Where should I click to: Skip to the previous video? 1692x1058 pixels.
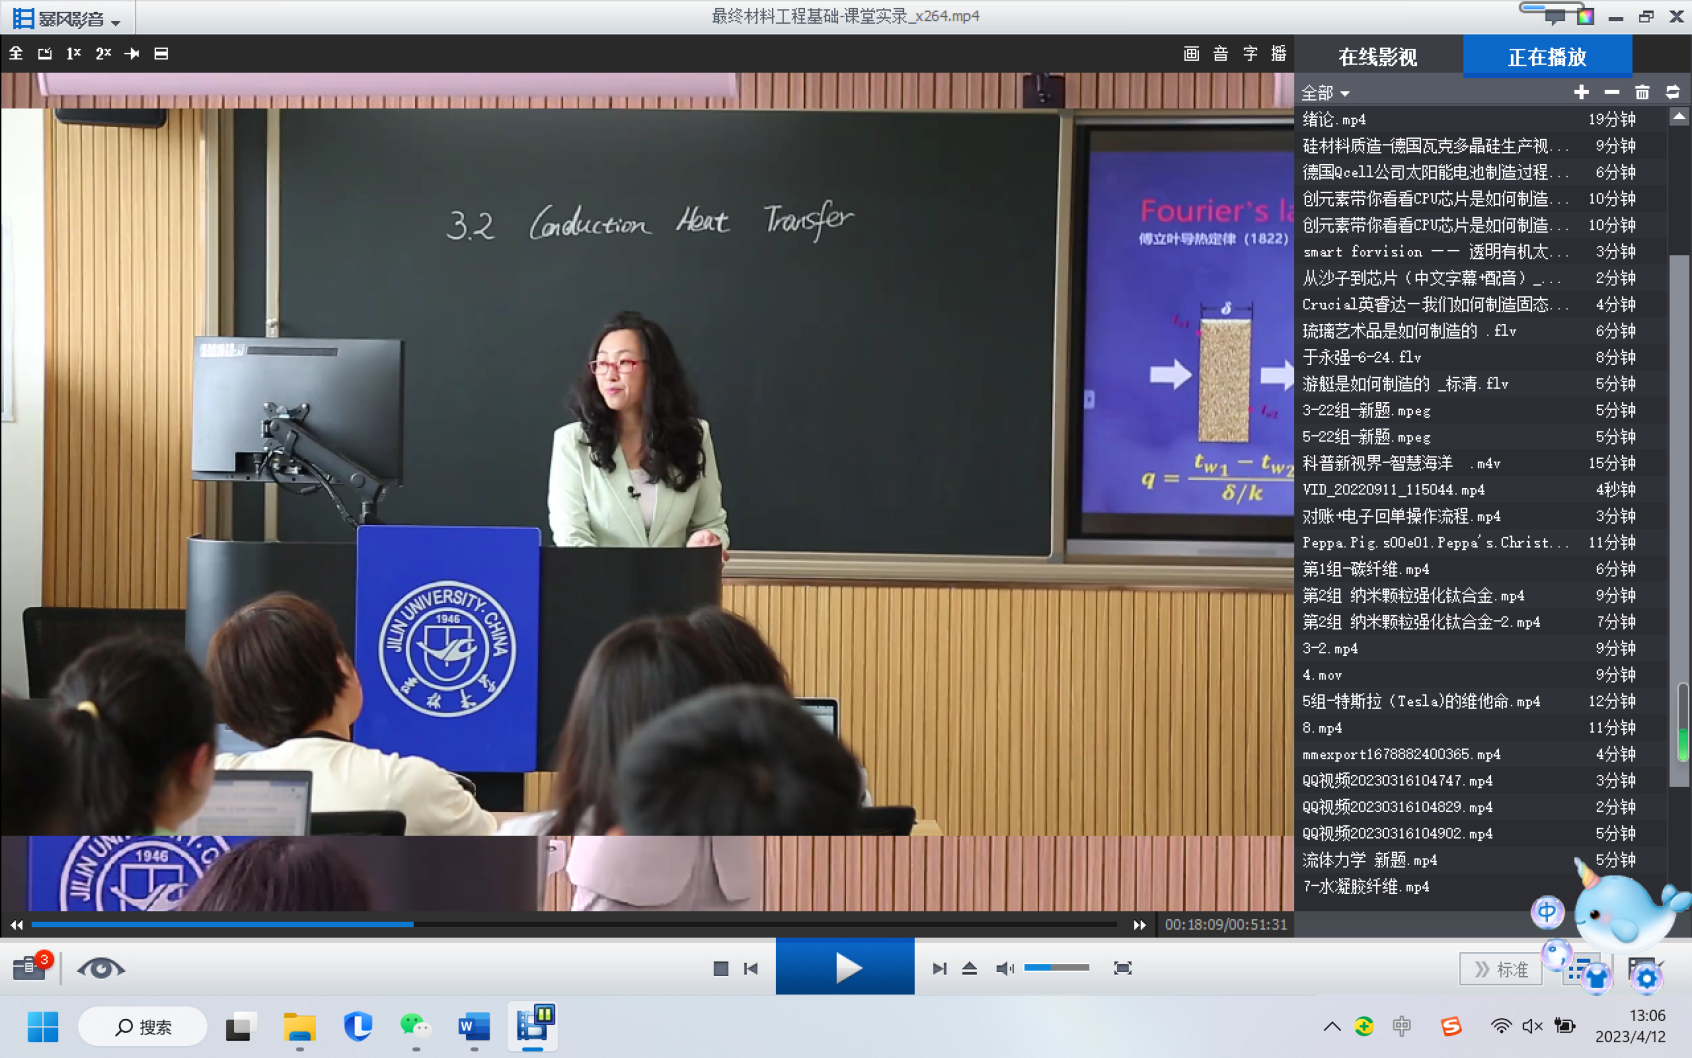click(751, 968)
